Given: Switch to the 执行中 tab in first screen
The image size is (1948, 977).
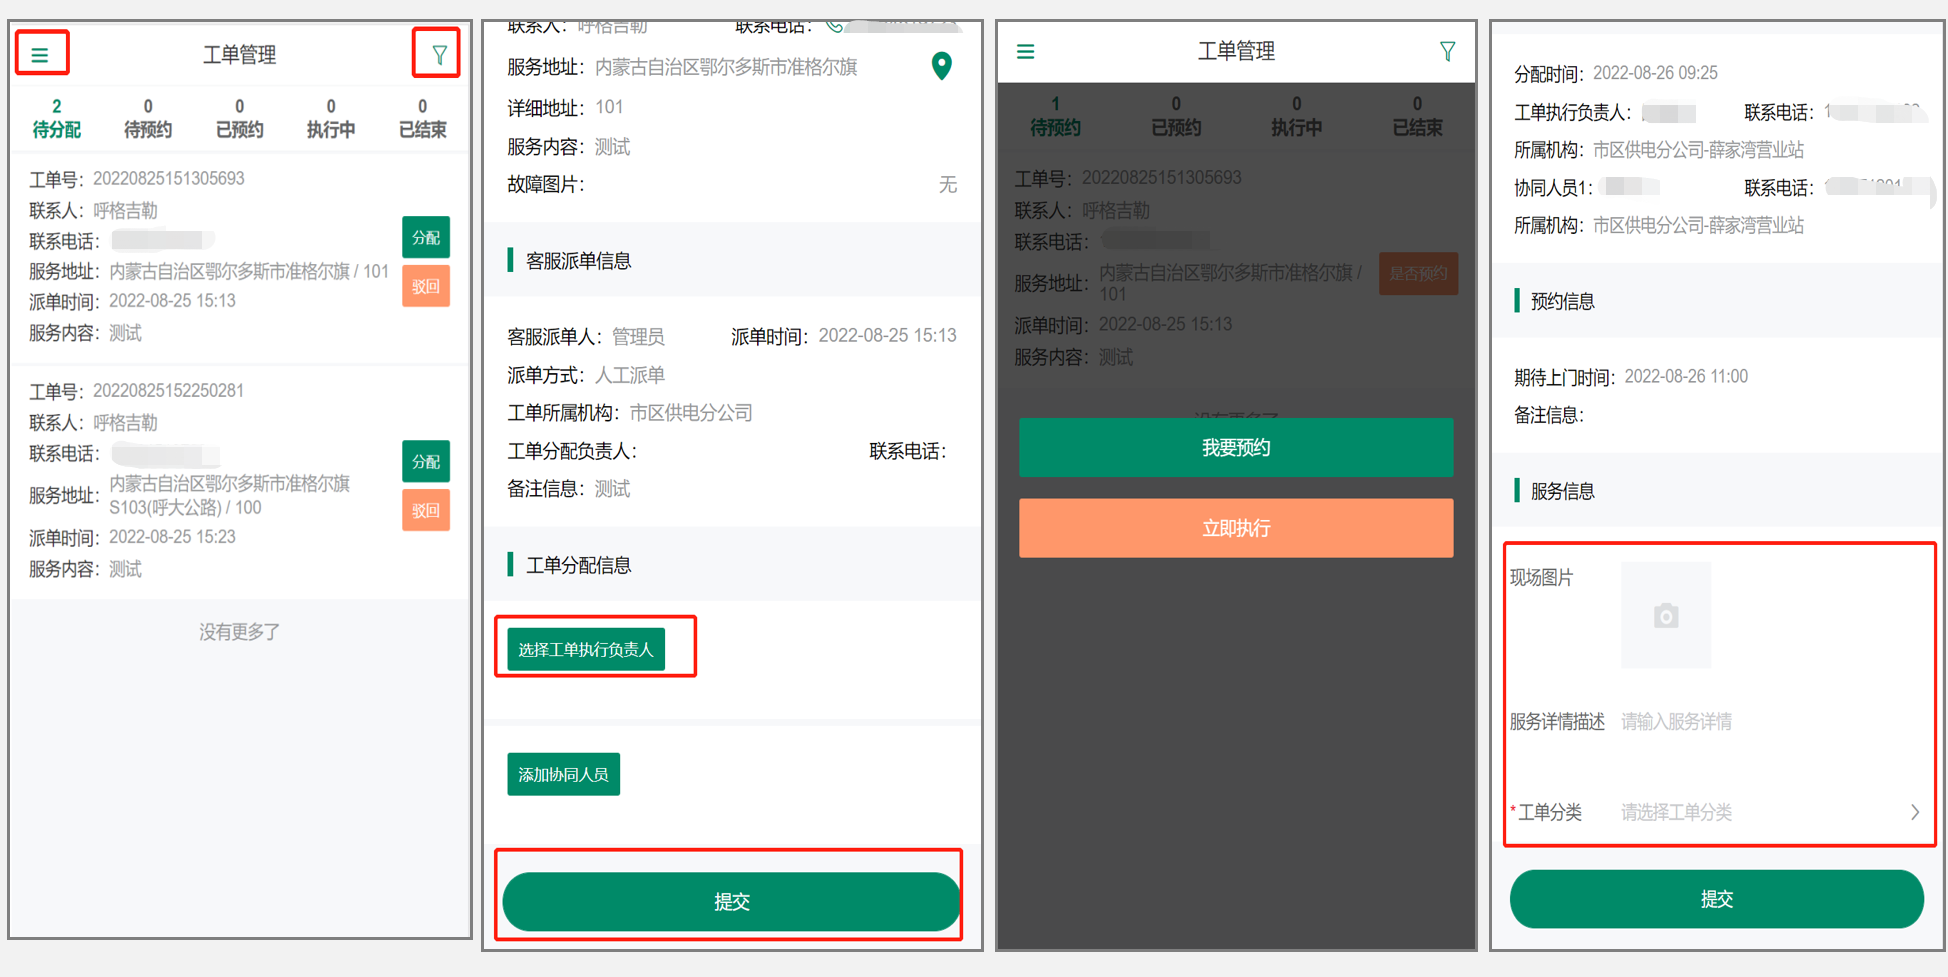Looking at the screenshot, I should click(331, 118).
